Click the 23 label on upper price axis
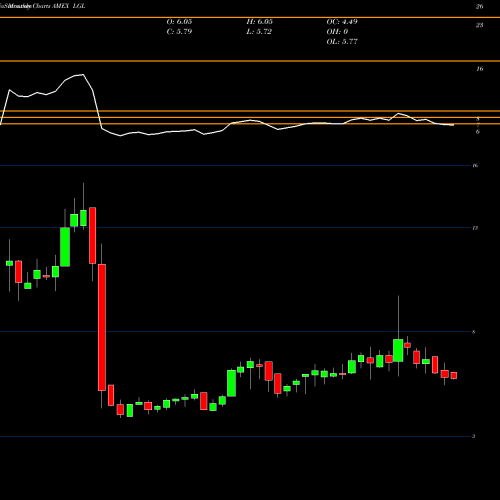 click(479, 25)
